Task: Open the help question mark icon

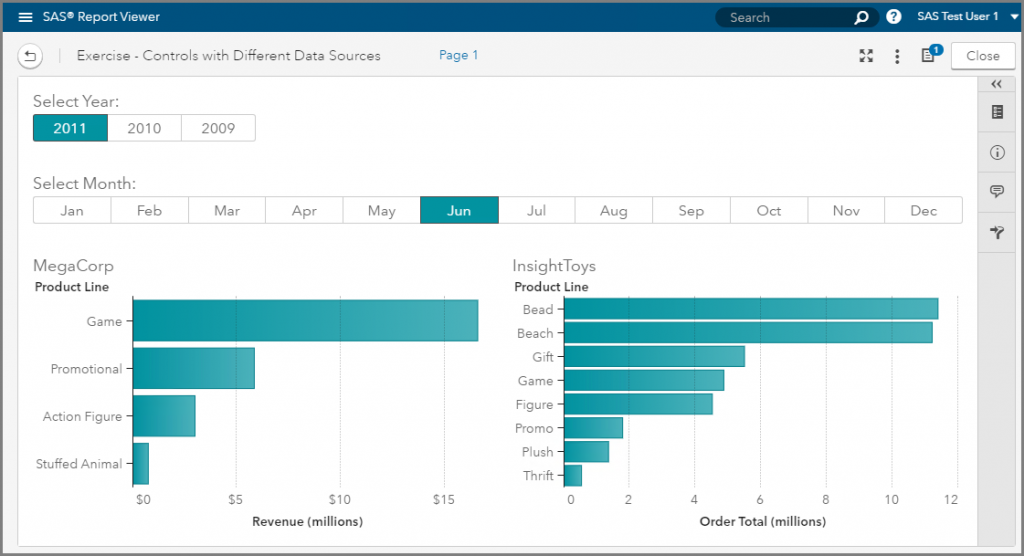Action: point(893,17)
